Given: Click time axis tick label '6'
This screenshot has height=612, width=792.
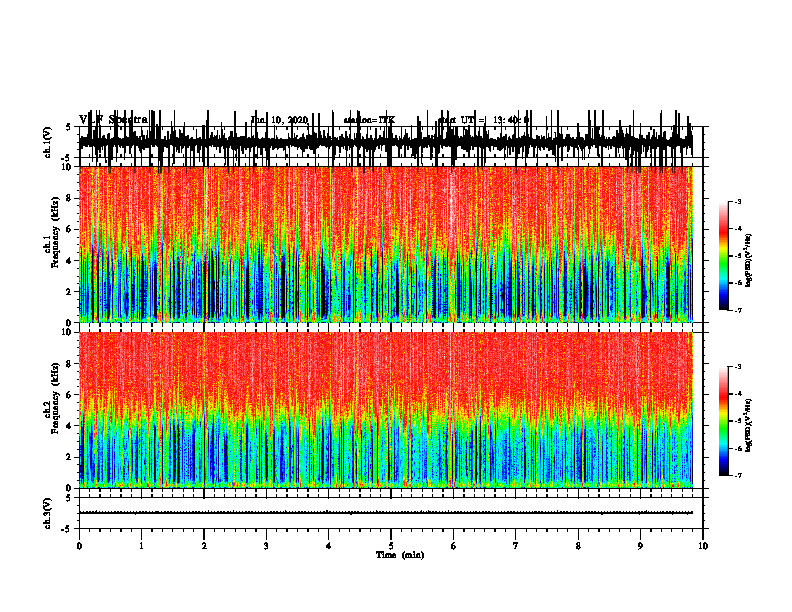Looking at the screenshot, I should pyautogui.click(x=454, y=546).
